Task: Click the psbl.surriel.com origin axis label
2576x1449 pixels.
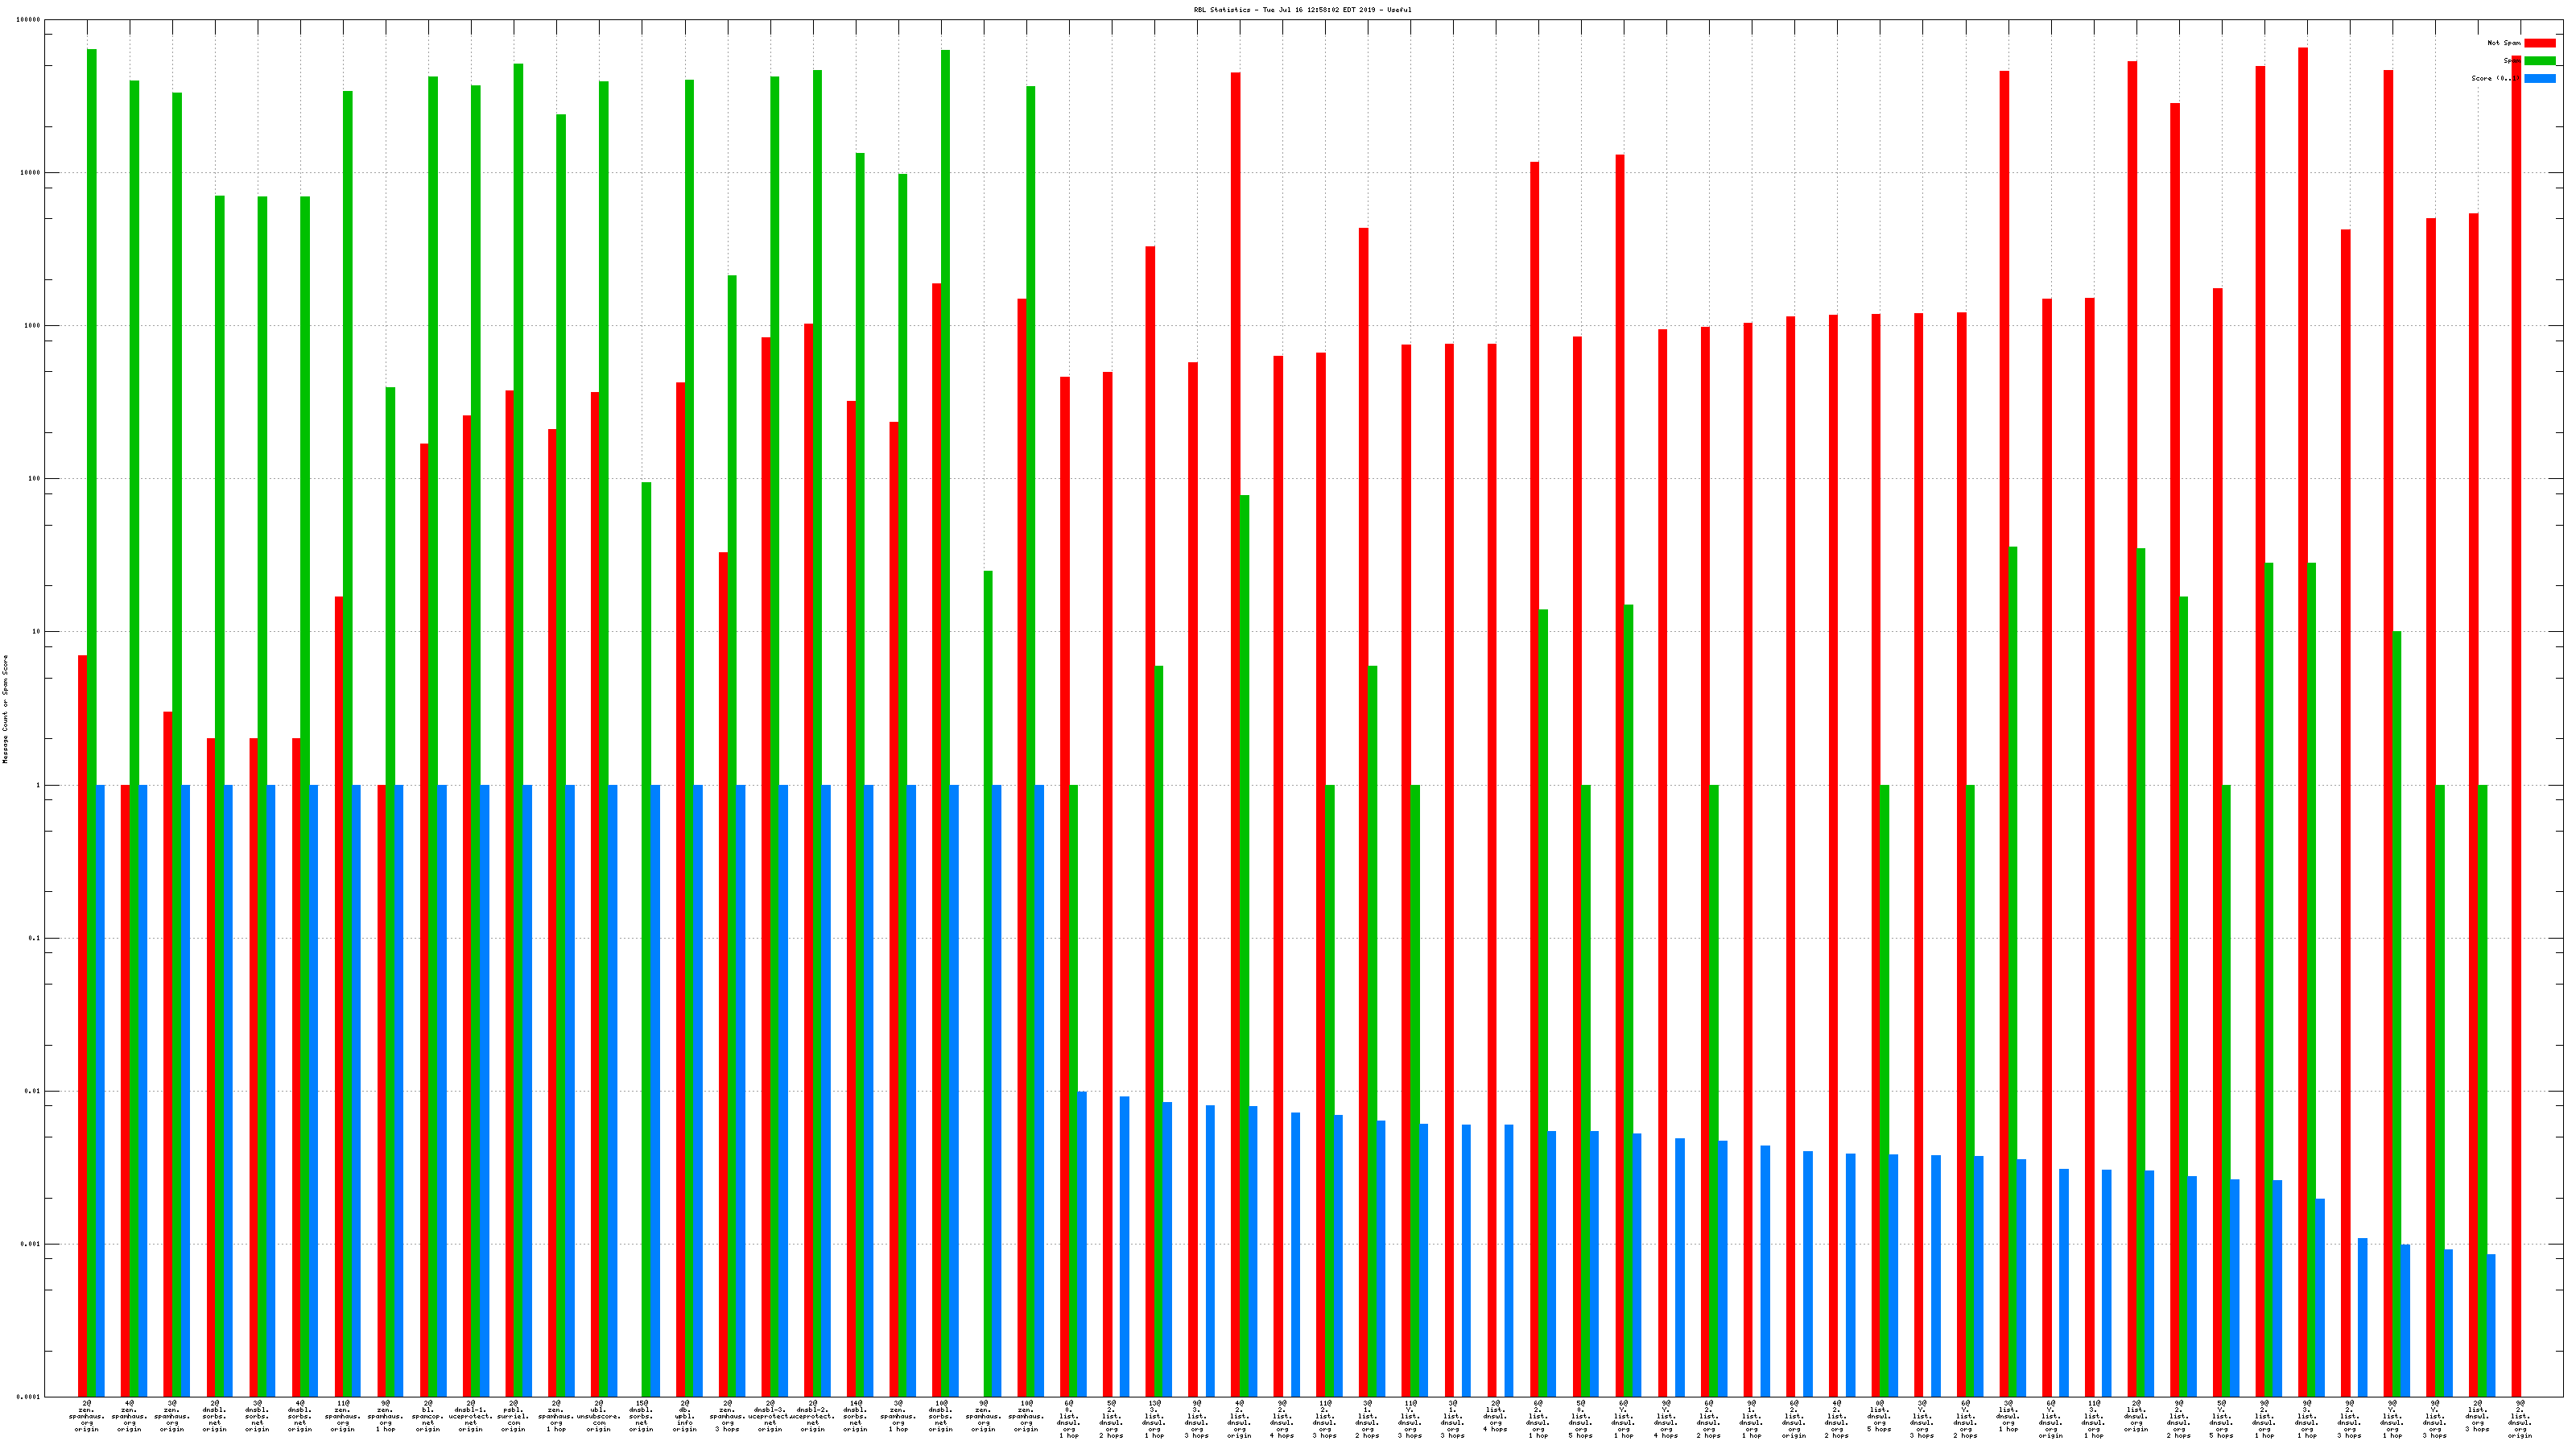Action: pyautogui.click(x=513, y=1416)
